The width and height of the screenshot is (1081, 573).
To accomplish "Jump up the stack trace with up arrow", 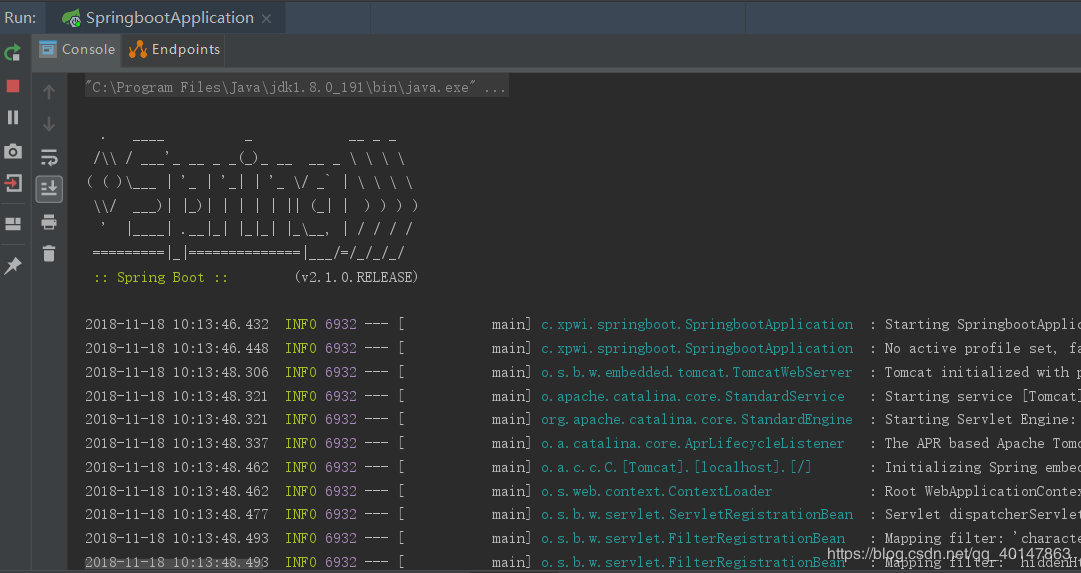I will 49,92.
